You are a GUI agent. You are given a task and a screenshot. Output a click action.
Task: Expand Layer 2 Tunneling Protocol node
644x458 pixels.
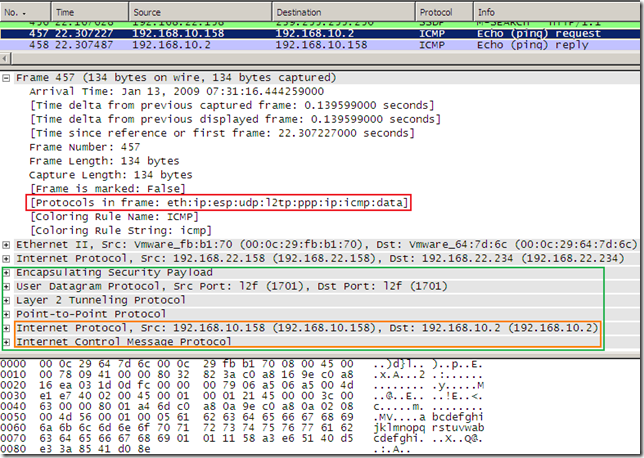tap(8, 300)
